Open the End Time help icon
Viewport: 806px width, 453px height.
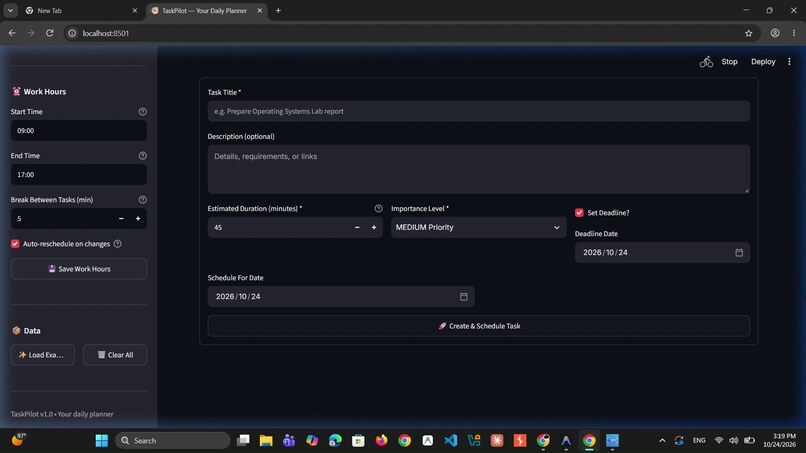coord(142,156)
